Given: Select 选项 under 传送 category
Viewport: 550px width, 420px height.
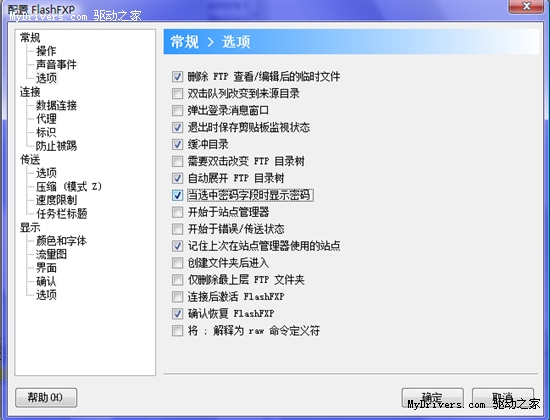Looking at the screenshot, I should coord(46,173).
